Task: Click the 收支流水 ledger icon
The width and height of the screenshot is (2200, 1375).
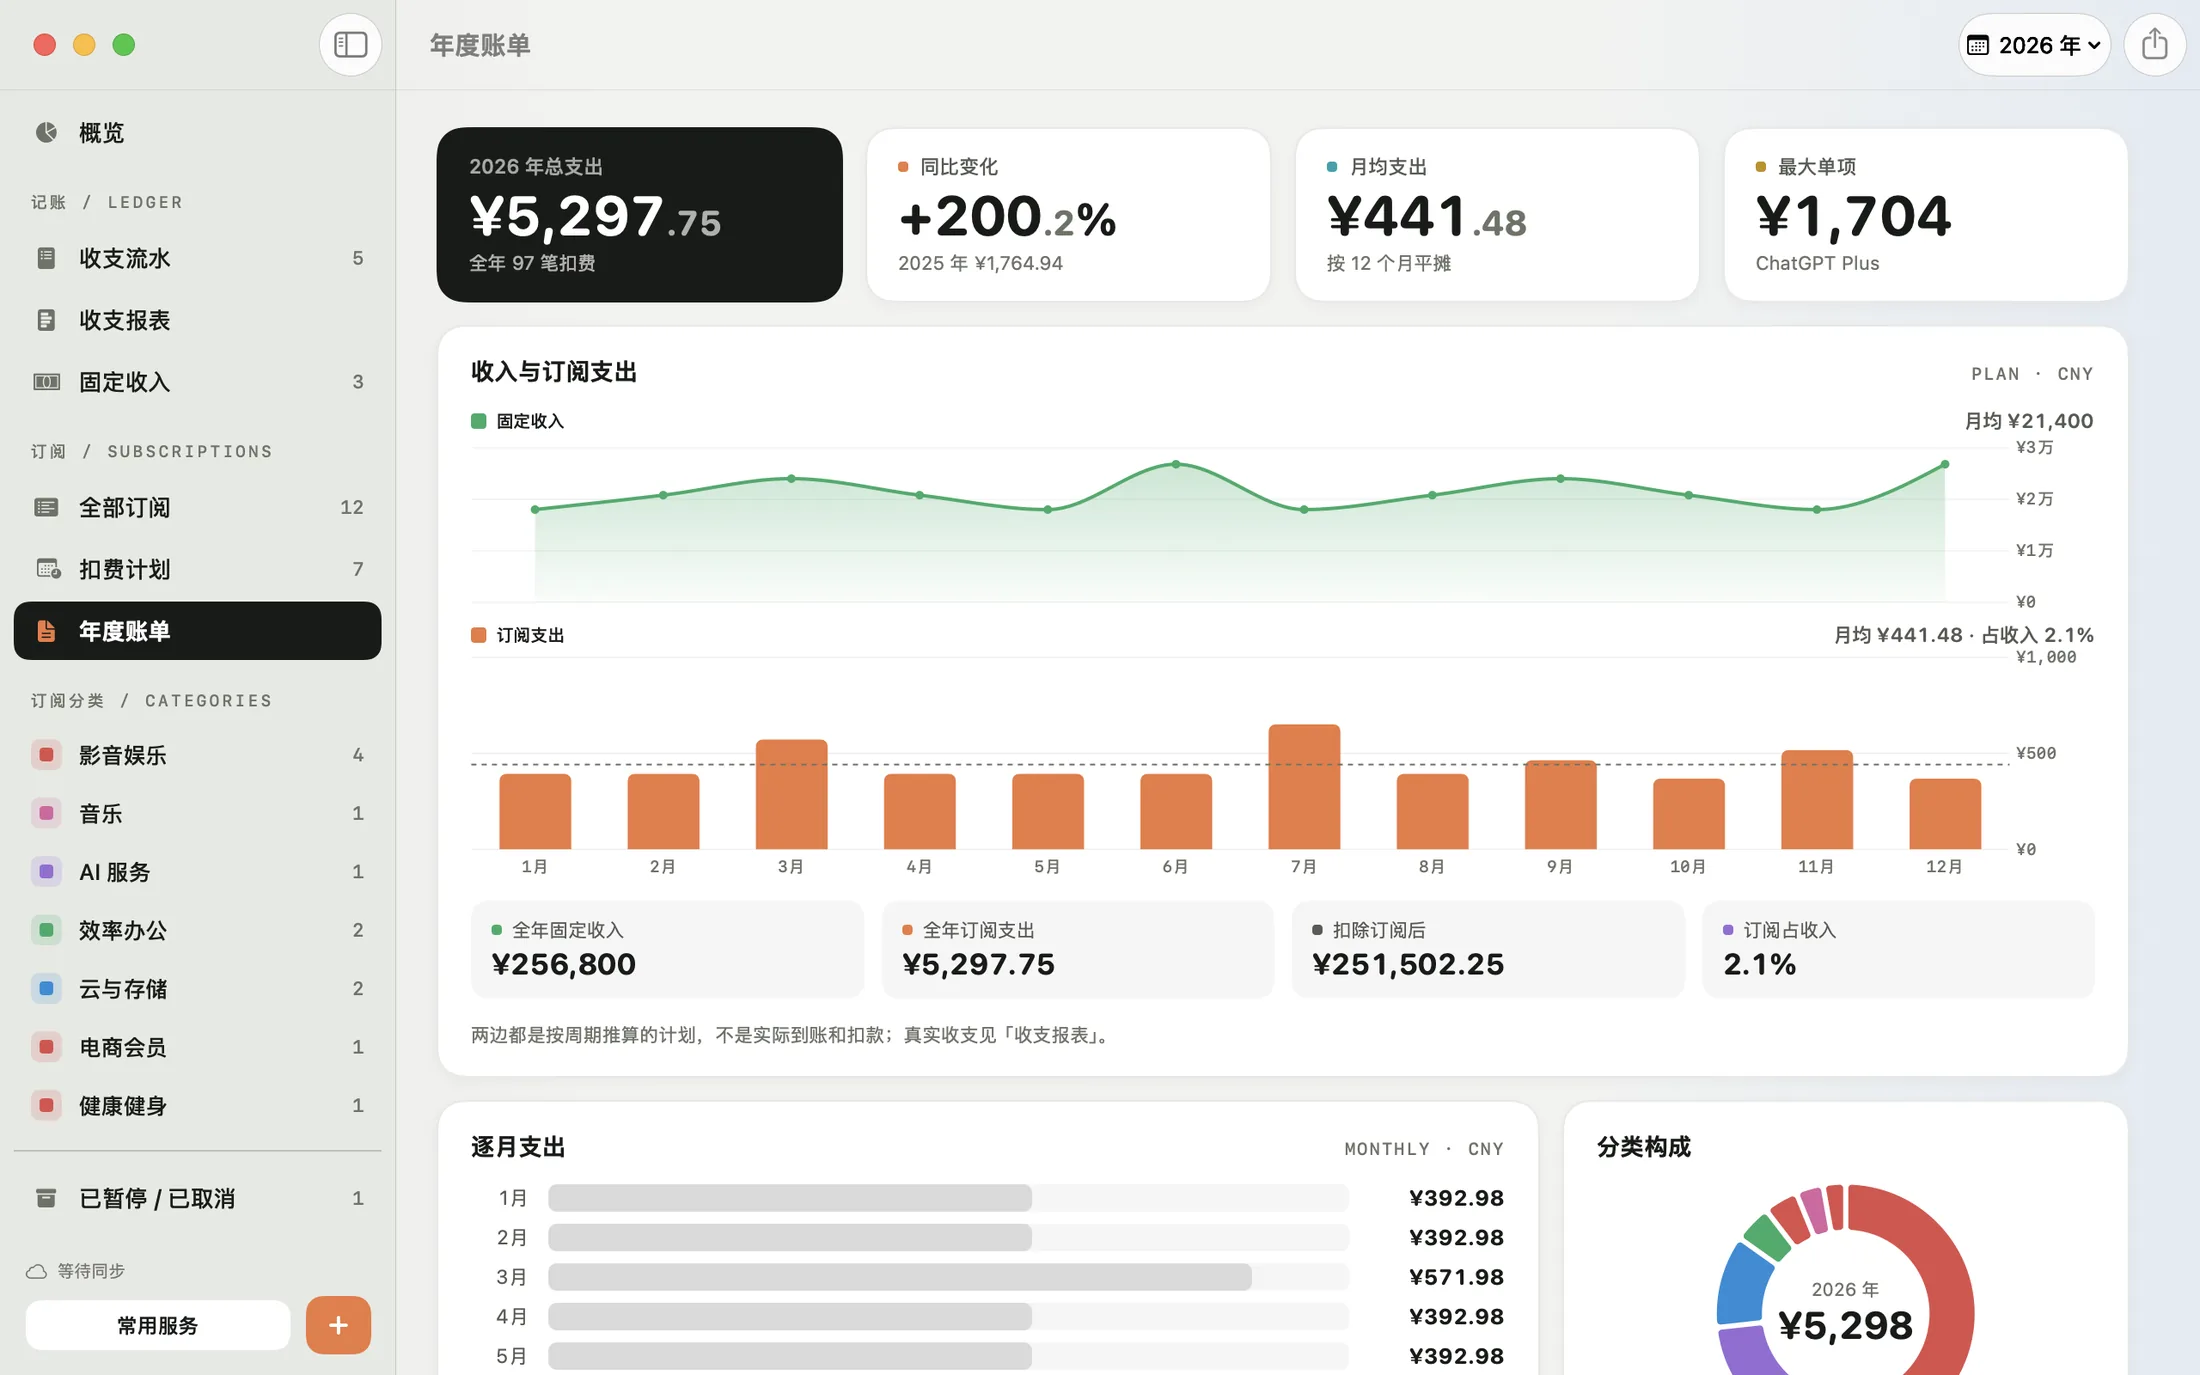Action: pos(46,258)
